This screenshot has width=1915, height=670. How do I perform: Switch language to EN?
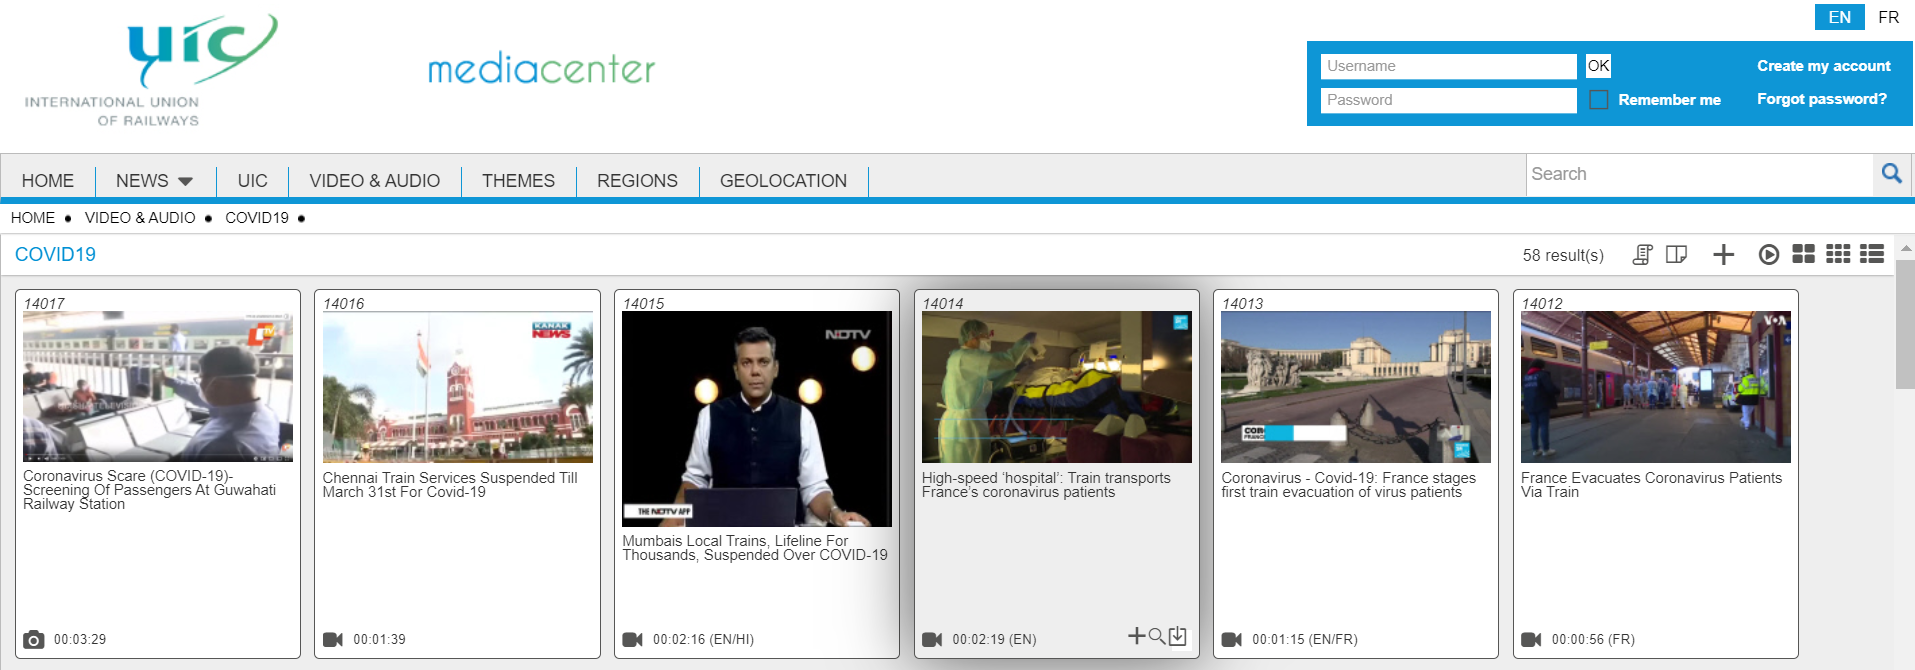pyautogui.click(x=1840, y=17)
